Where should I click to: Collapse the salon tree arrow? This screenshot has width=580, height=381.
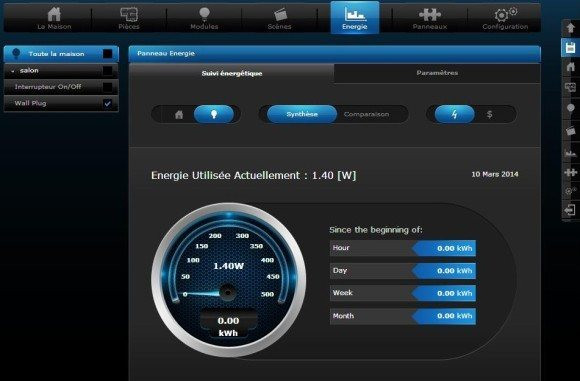pyautogui.click(x=13, y=71)
